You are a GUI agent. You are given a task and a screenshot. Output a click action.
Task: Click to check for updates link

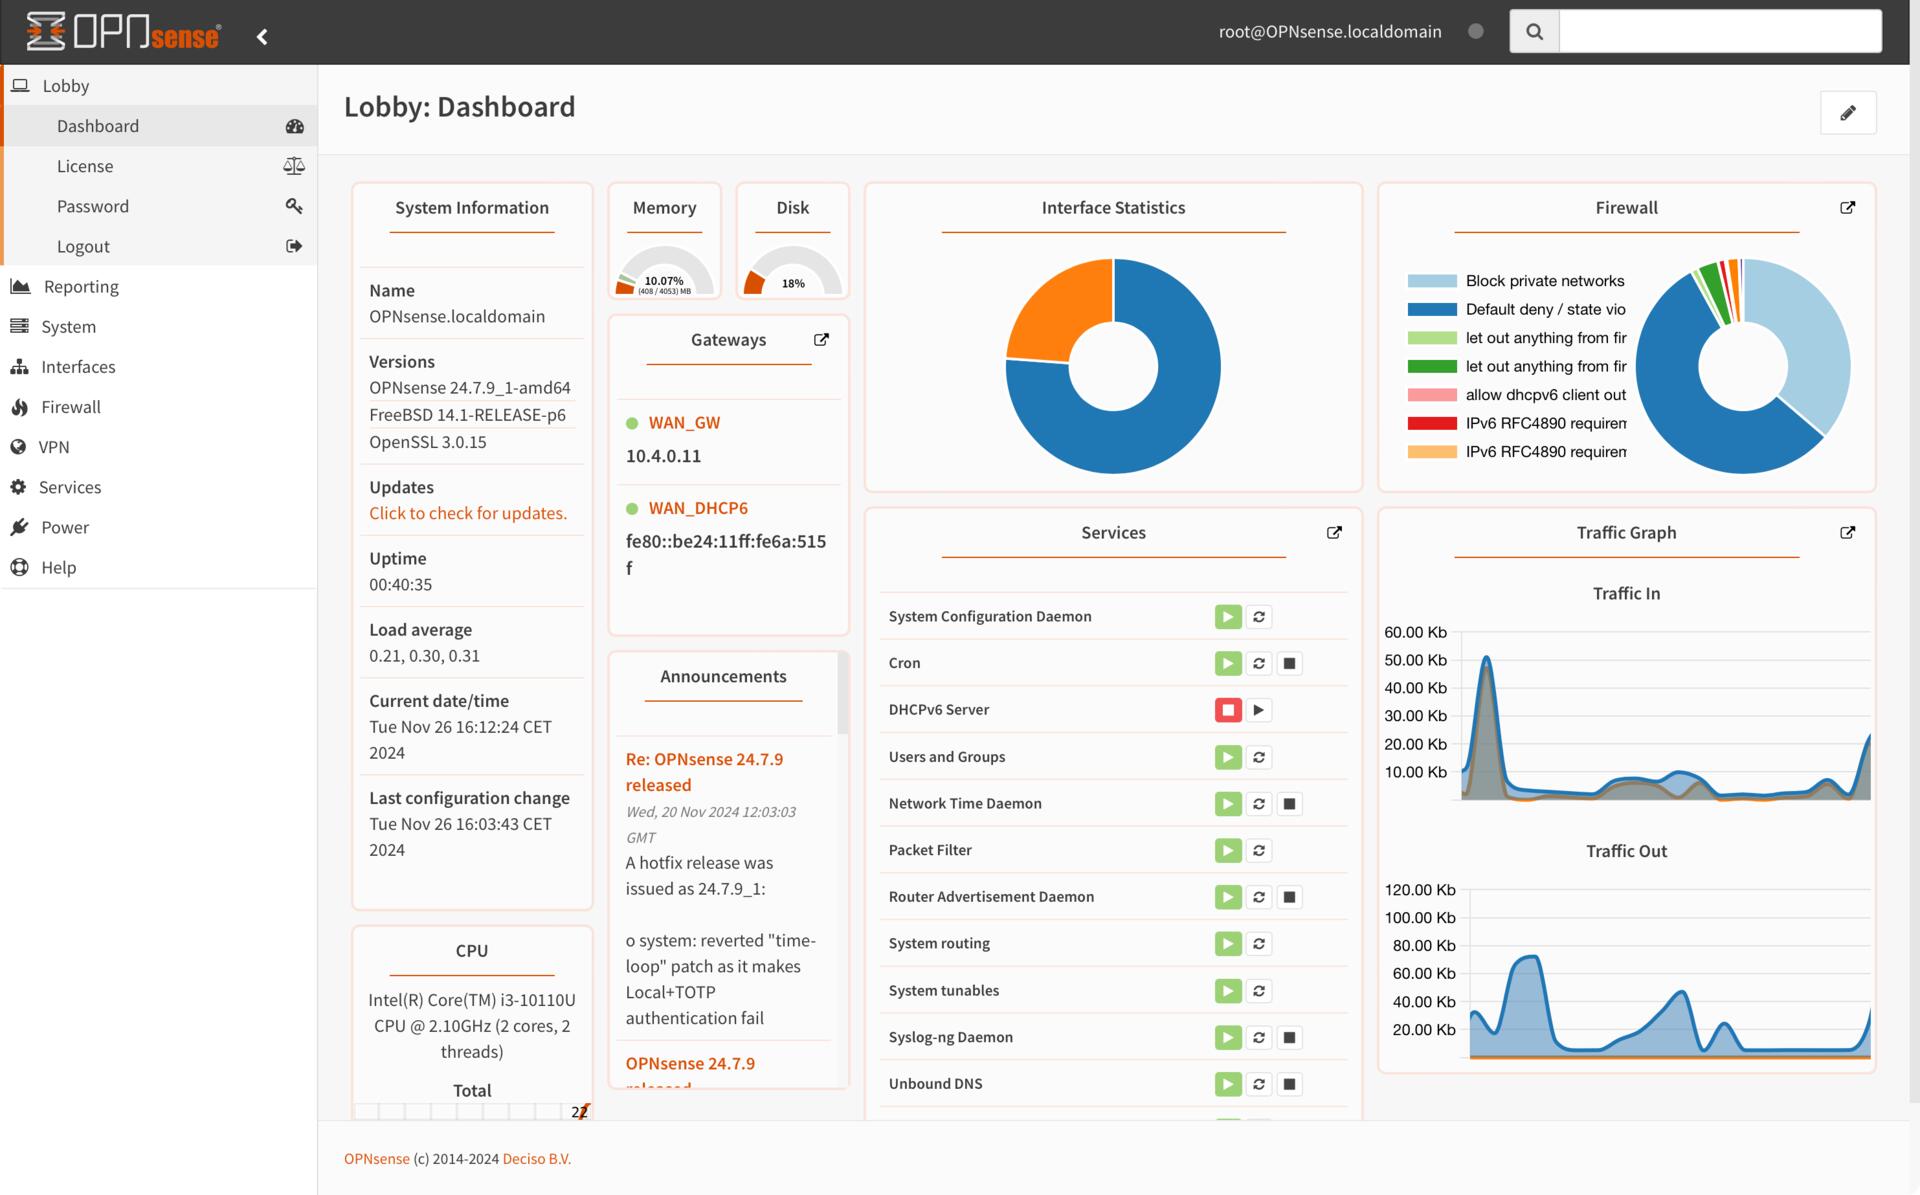coord(467,513)
